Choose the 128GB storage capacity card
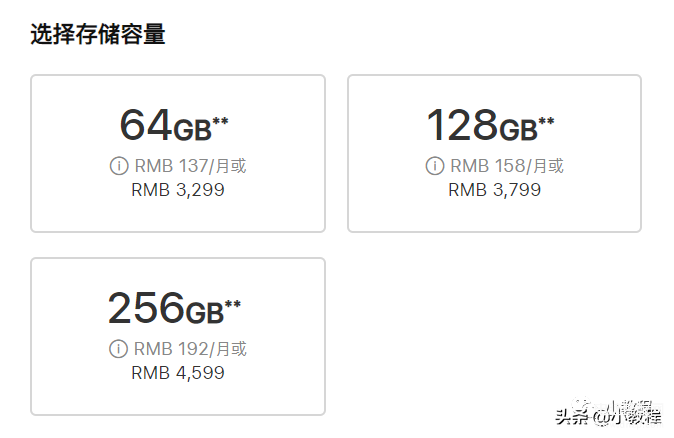This screenshot has height=438, width=674. [494, 153]
